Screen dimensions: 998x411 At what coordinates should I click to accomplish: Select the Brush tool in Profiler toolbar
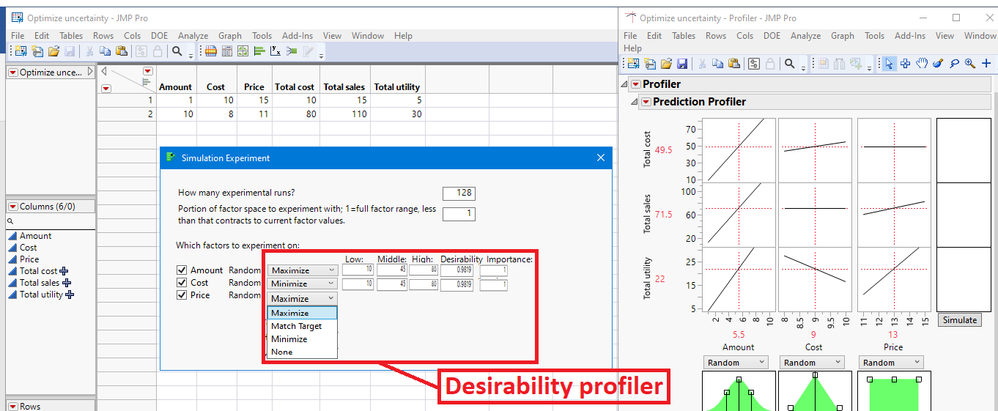(x=938, y=64)
